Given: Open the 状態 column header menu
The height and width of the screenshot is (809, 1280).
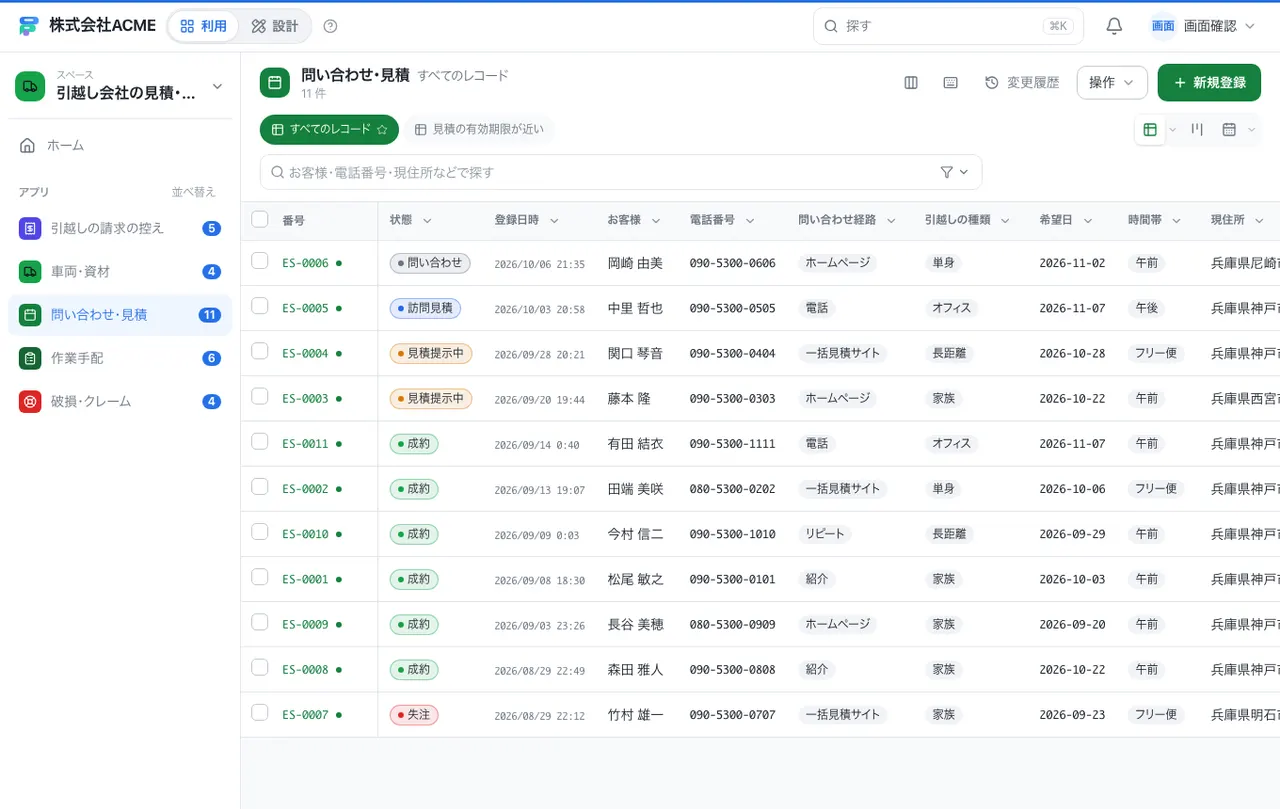Looking at the screenshot, I should click(427, 220).
